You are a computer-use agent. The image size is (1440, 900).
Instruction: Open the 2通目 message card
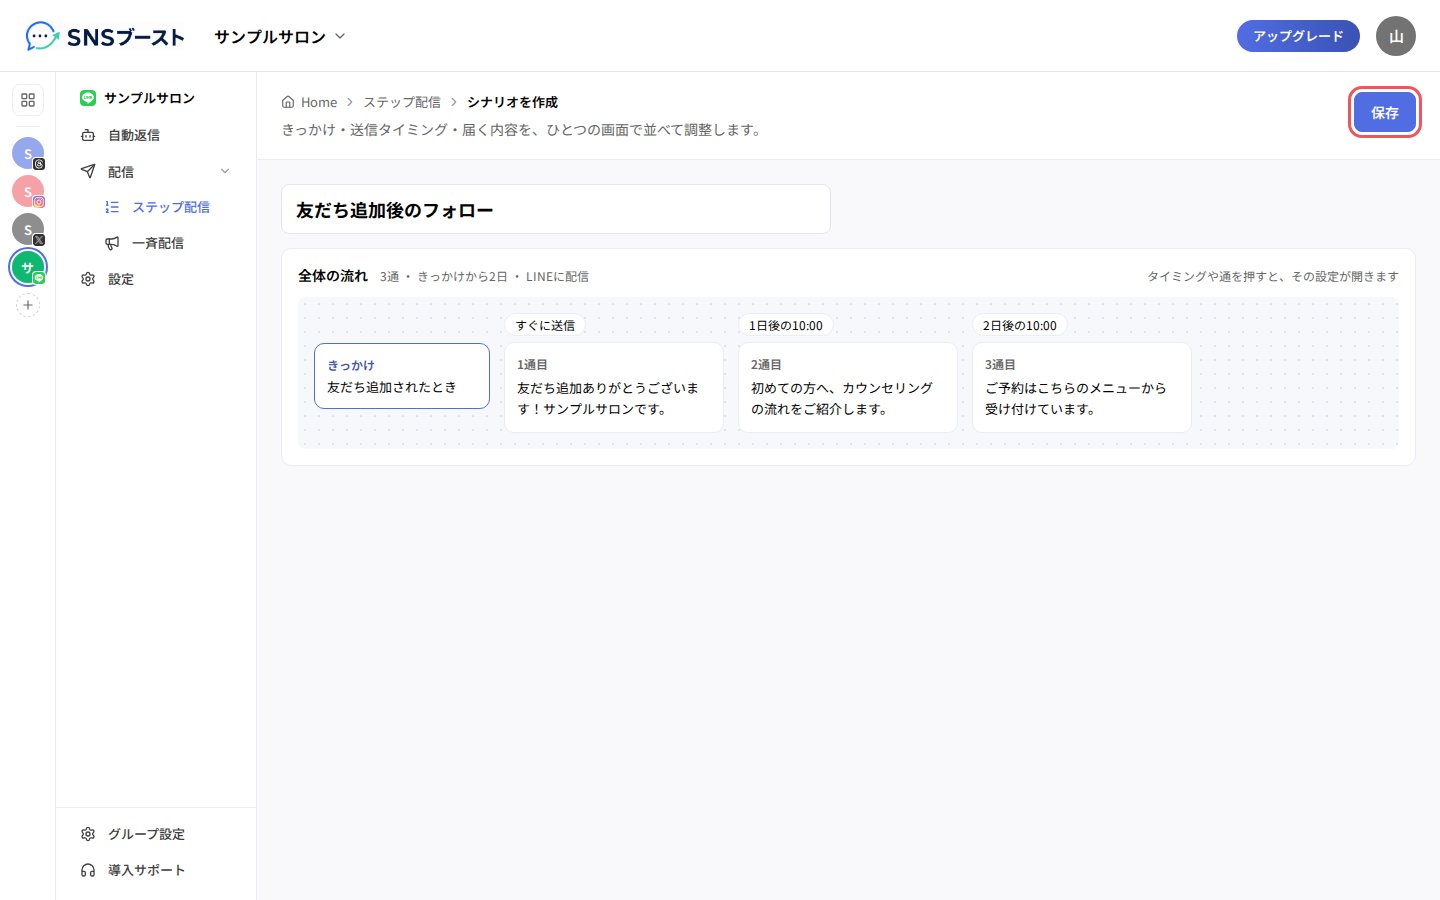848,387
